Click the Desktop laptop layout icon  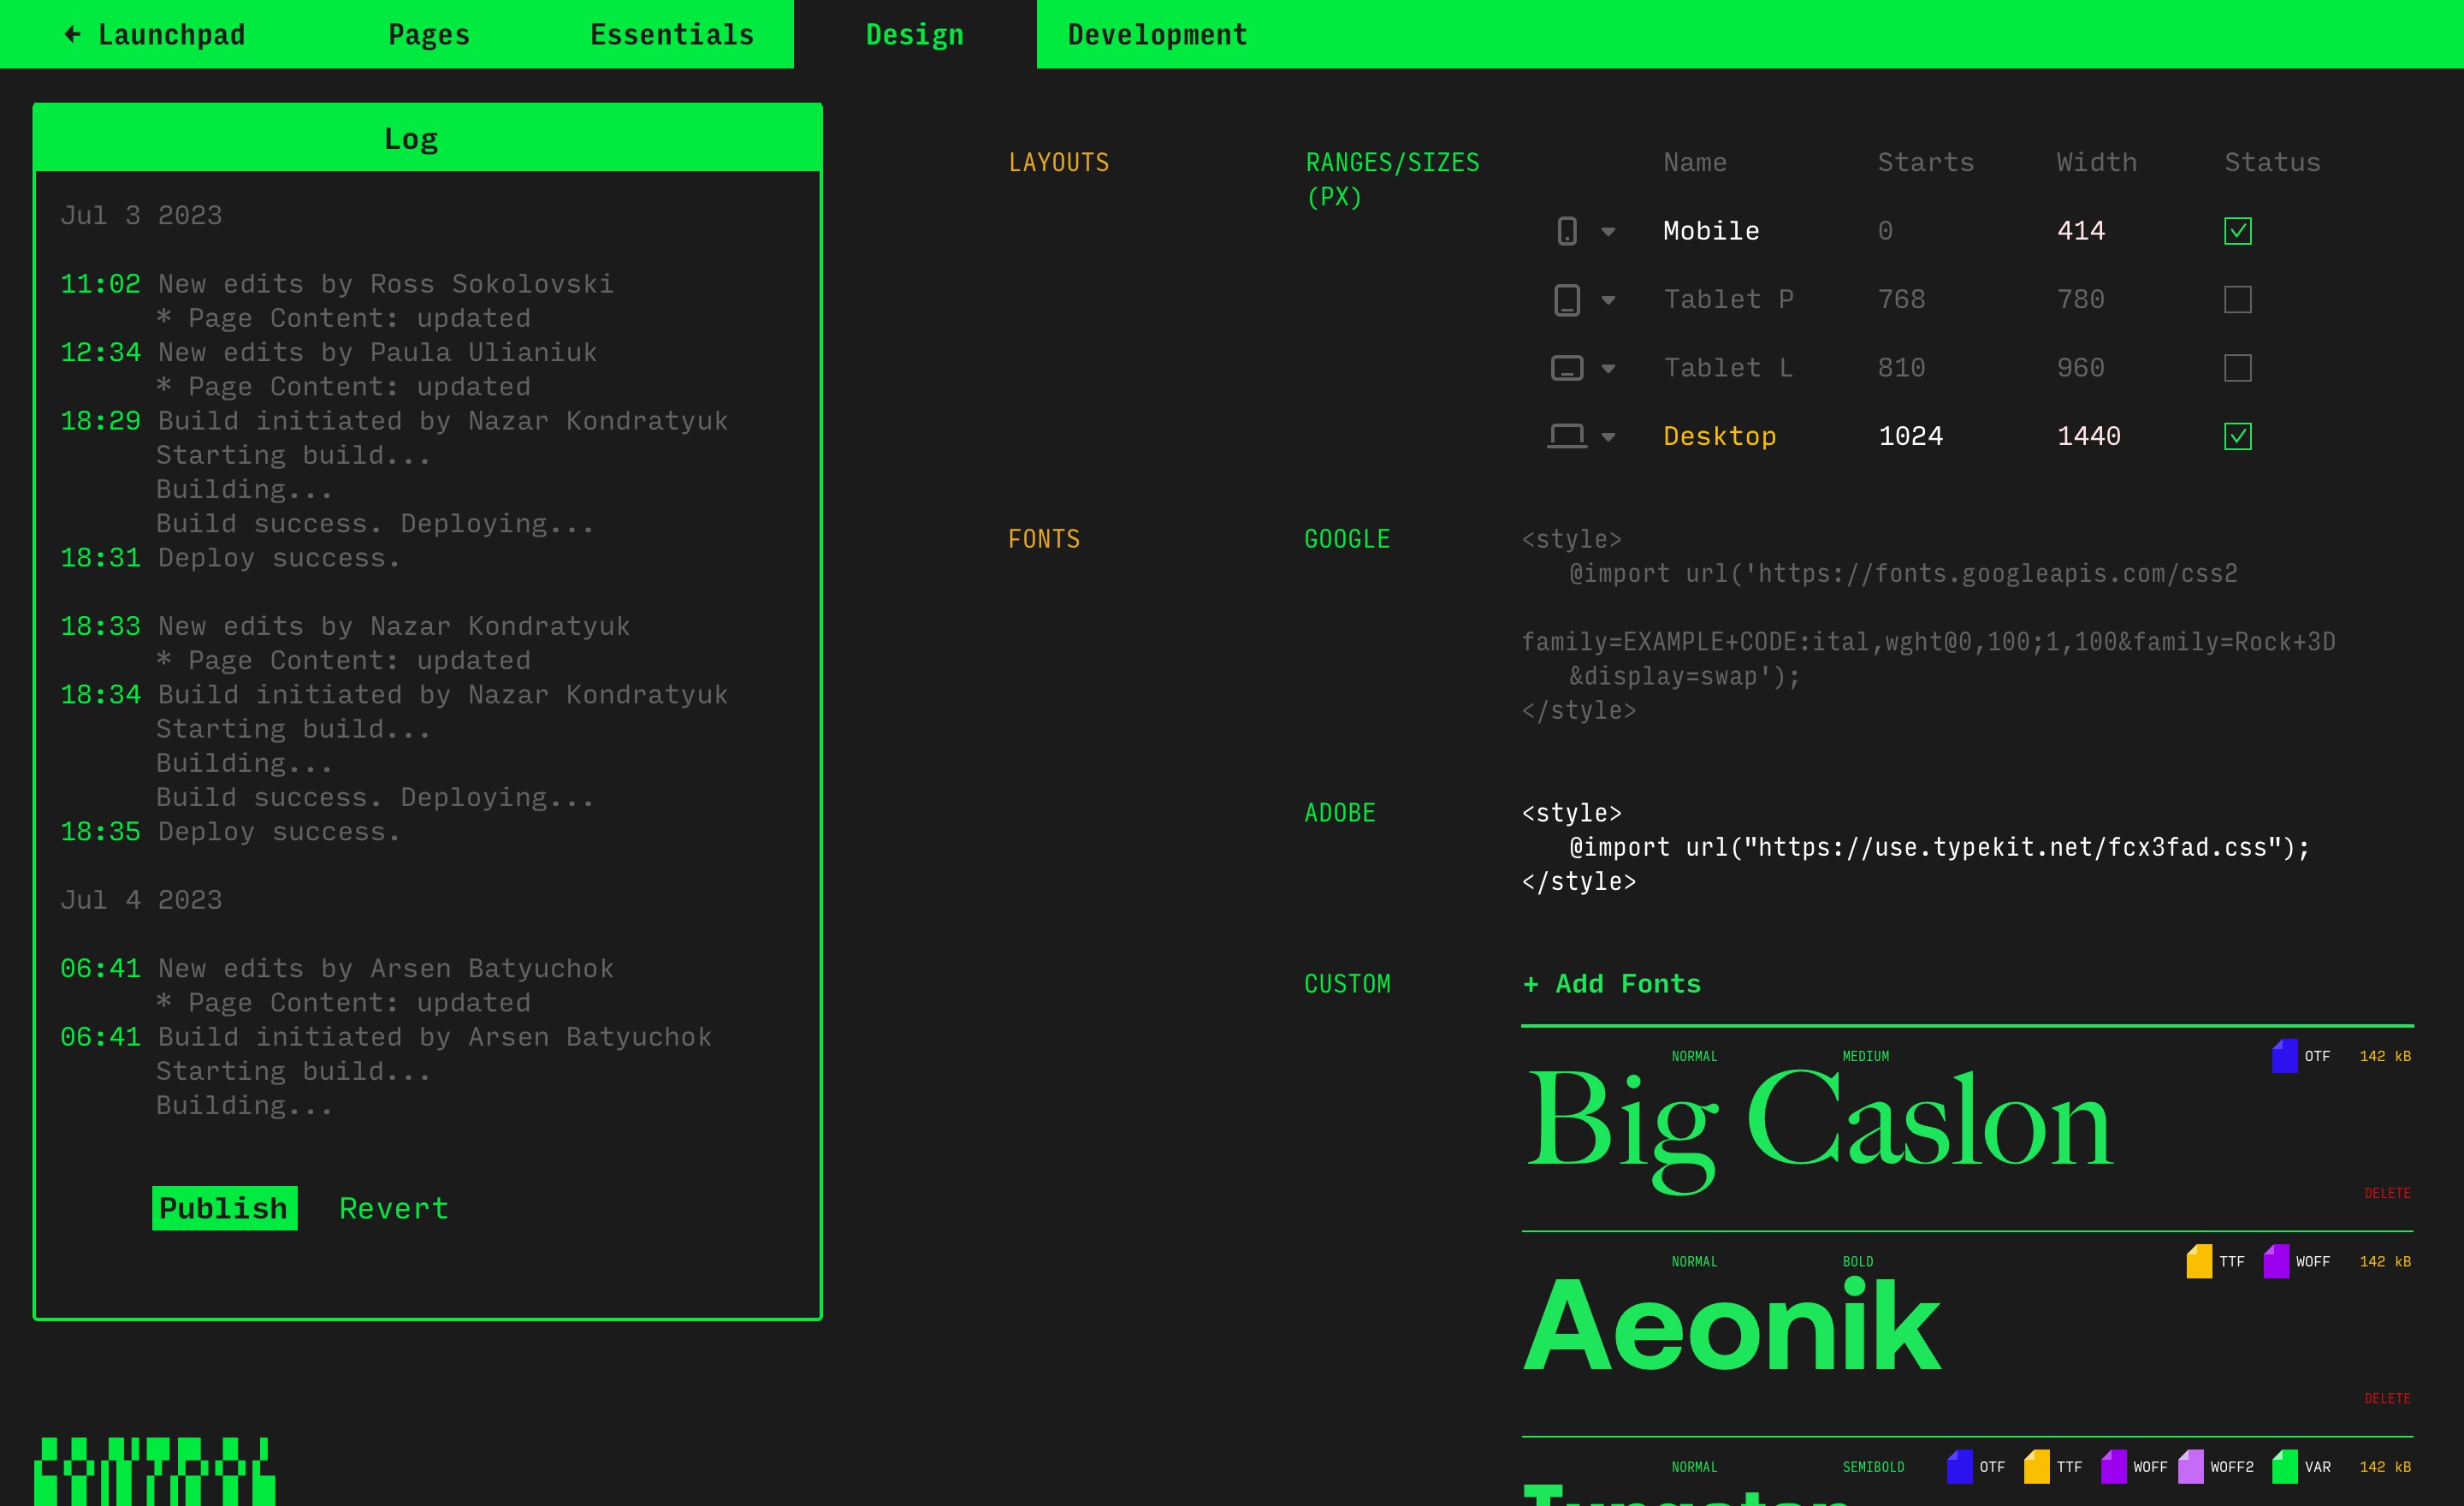(1567, 436)
